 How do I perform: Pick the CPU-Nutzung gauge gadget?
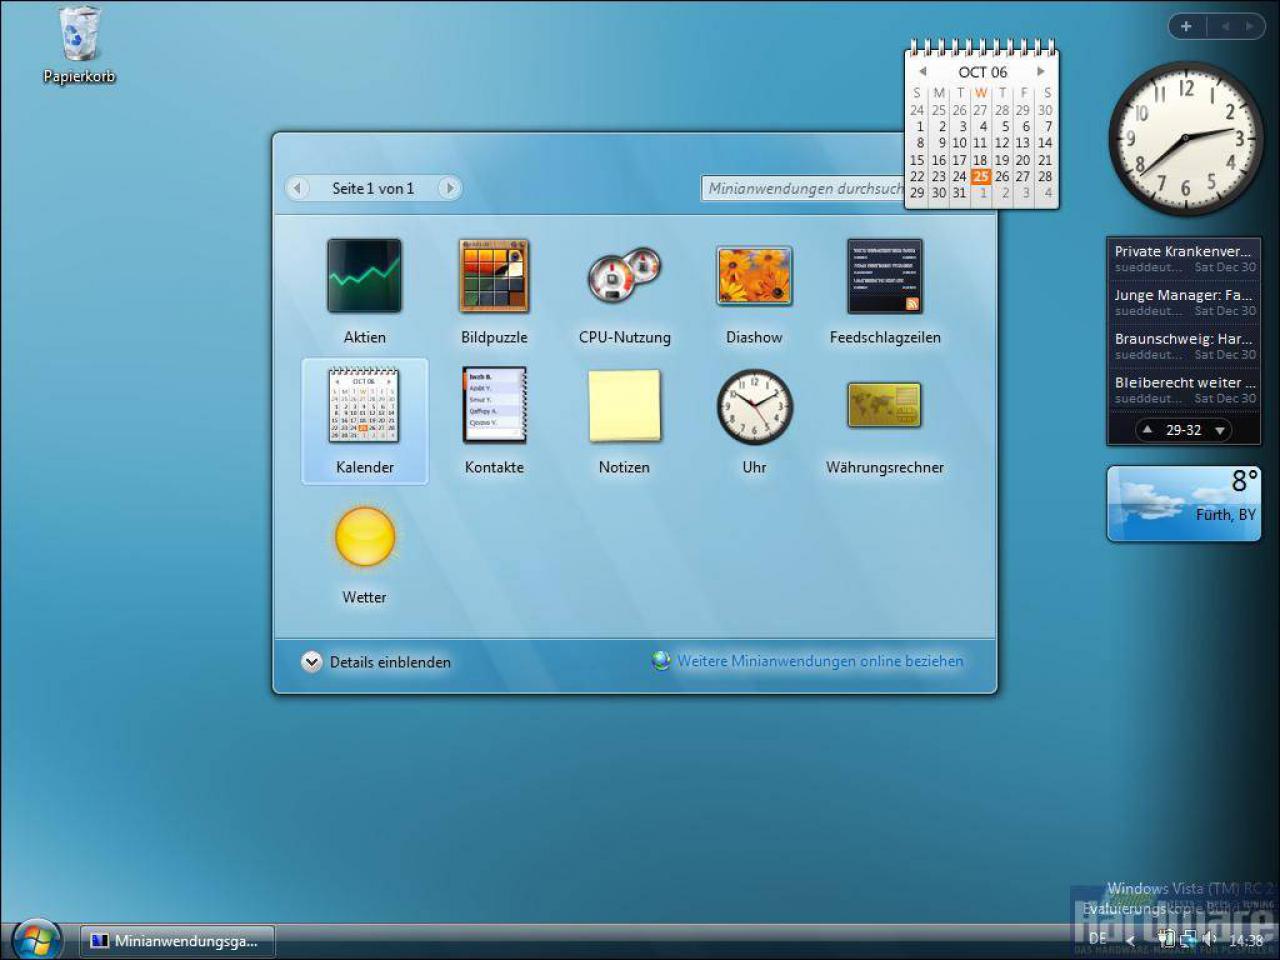click(x=624, y=276)
